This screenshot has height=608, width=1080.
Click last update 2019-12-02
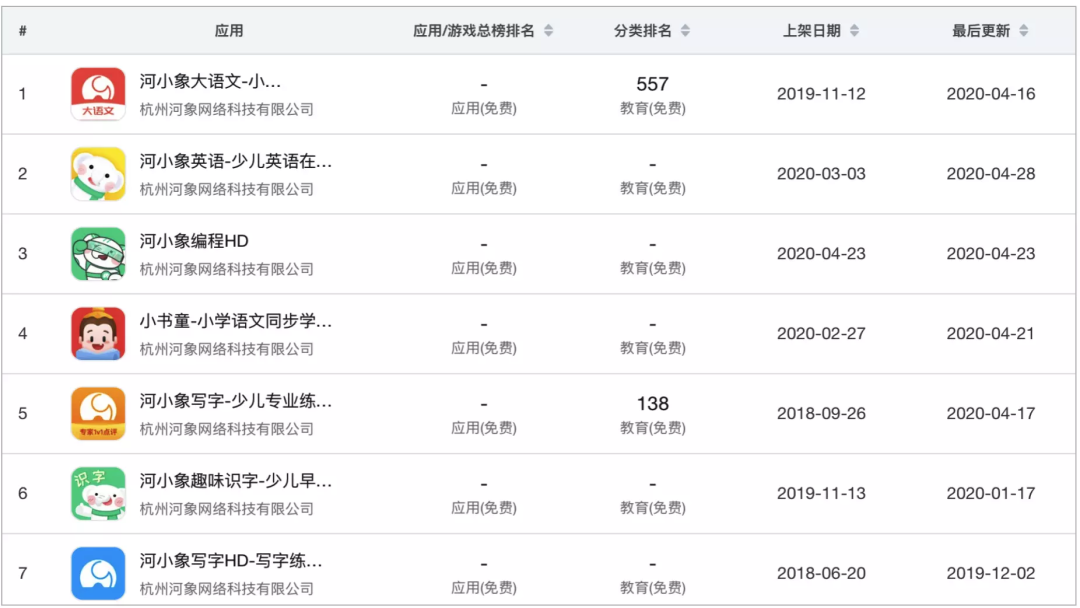tap(990, 573)
